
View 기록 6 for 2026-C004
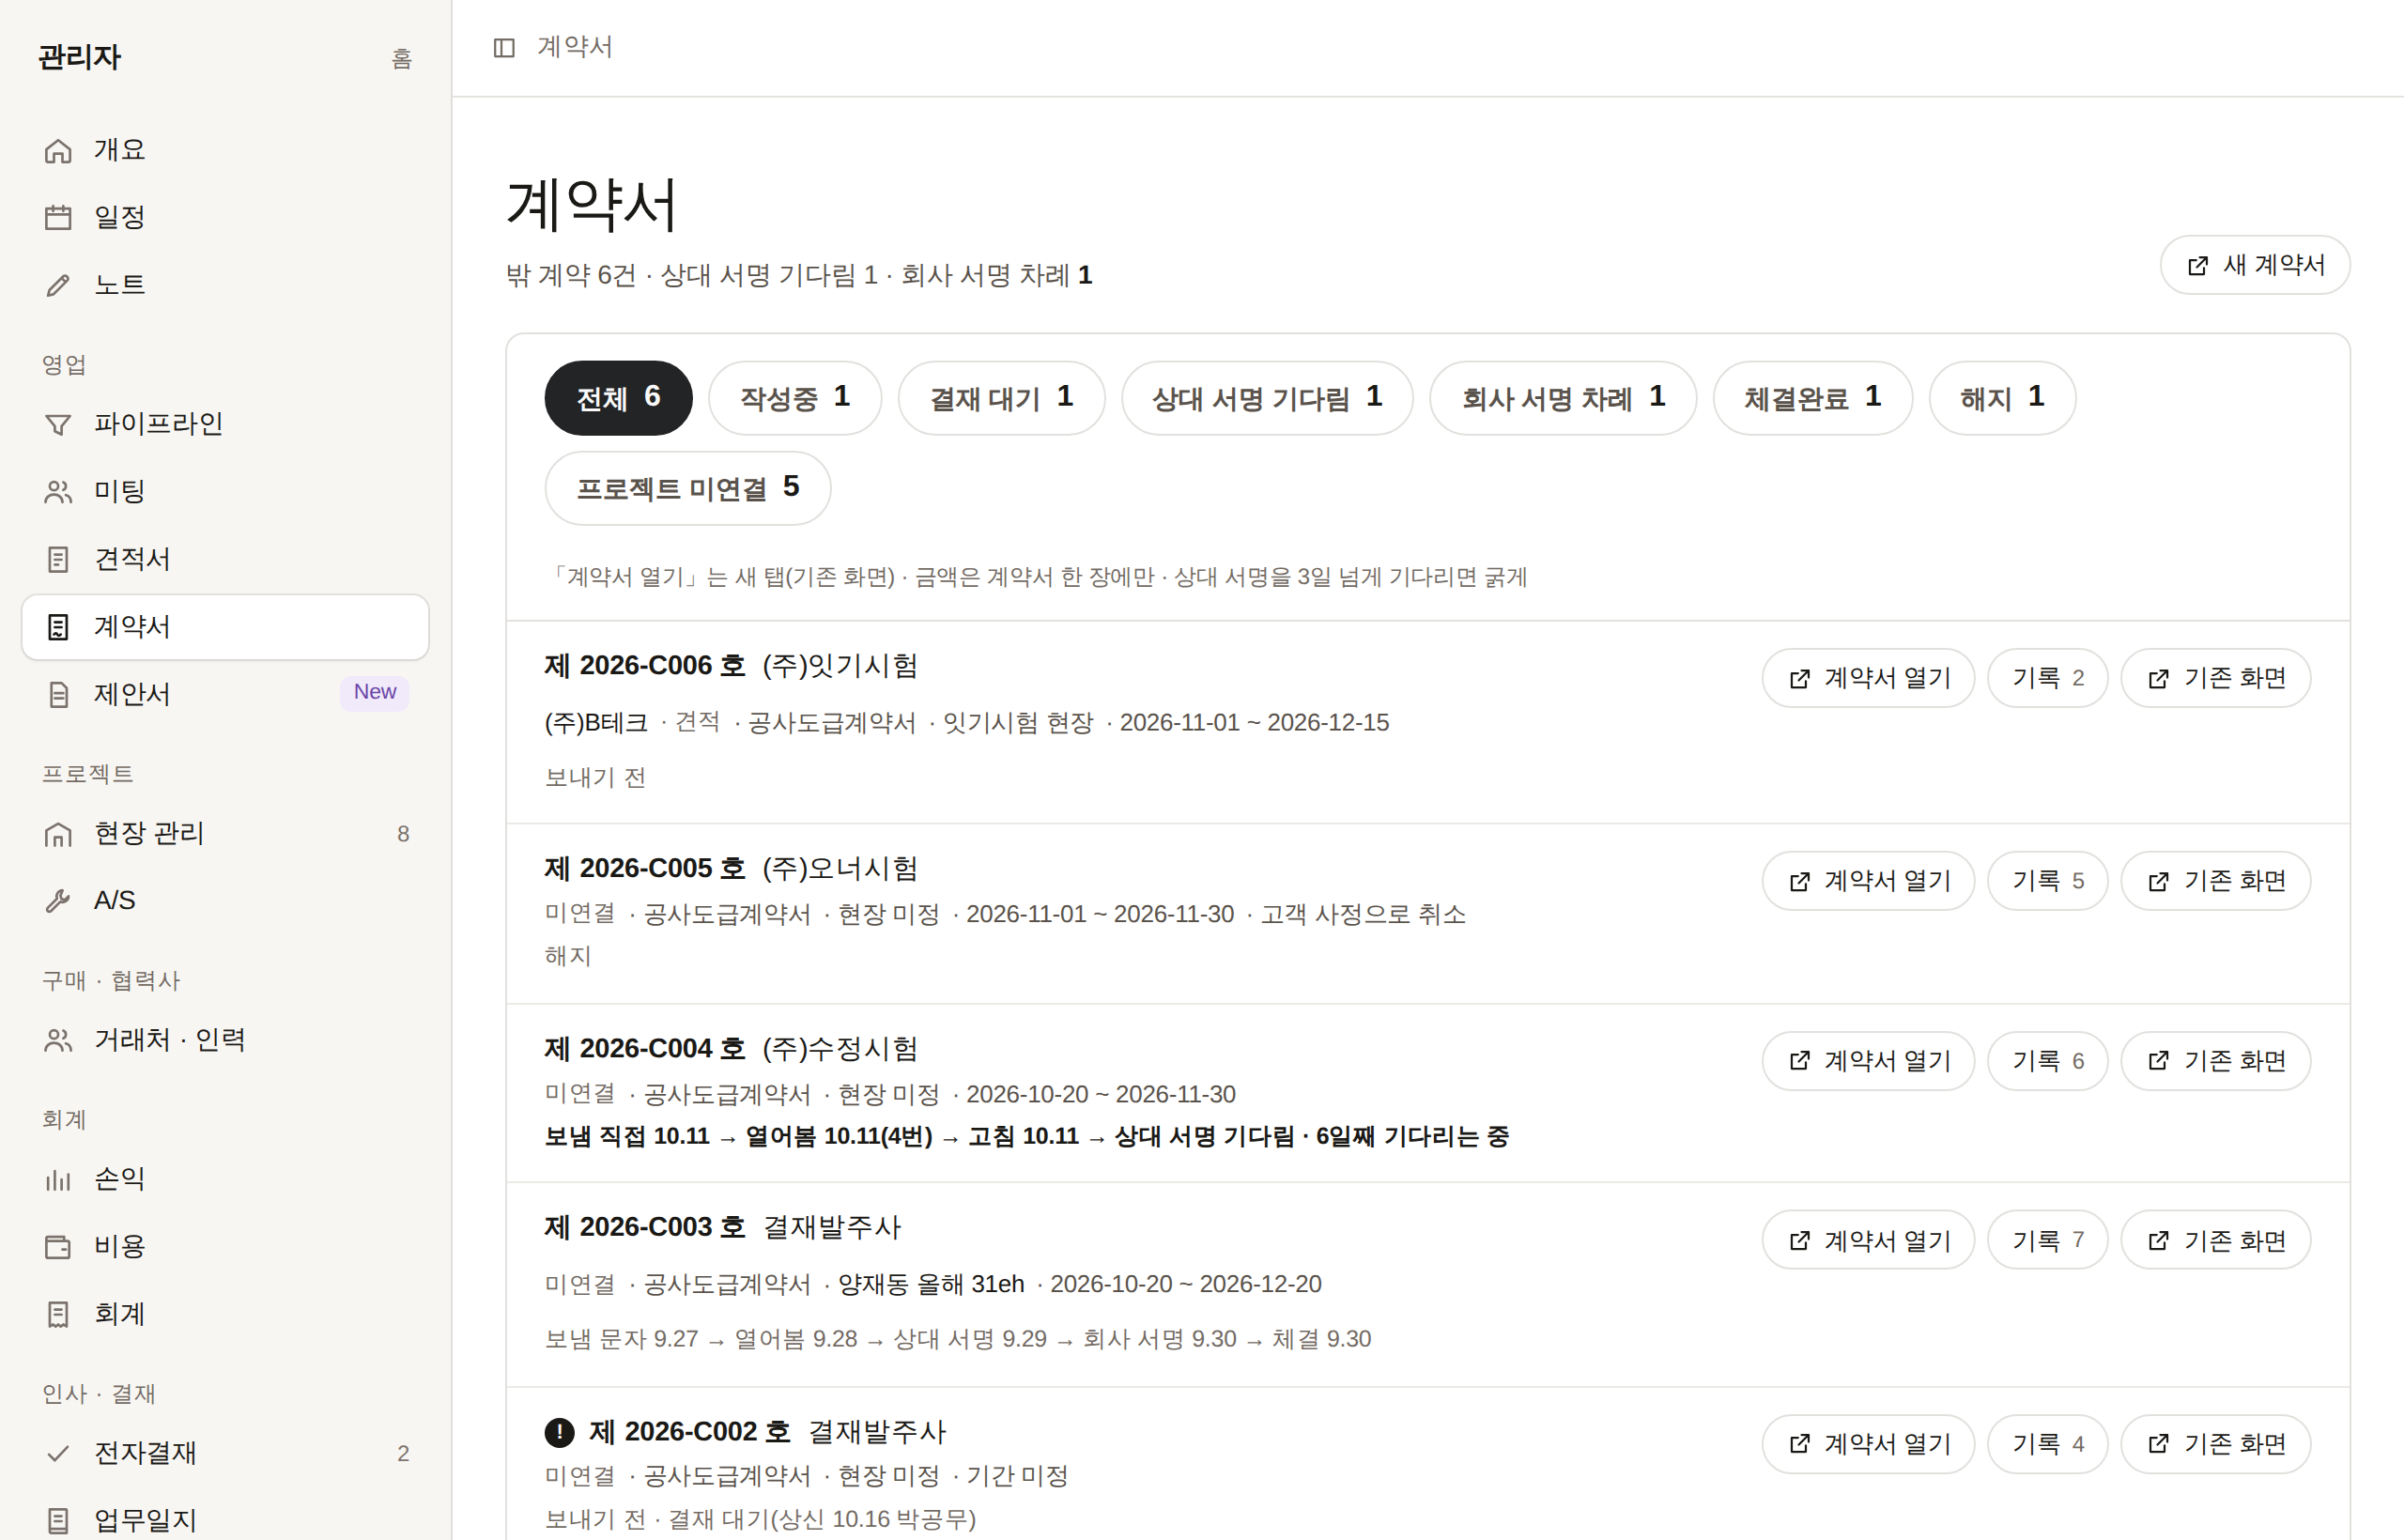[x=2047, y=1061]
